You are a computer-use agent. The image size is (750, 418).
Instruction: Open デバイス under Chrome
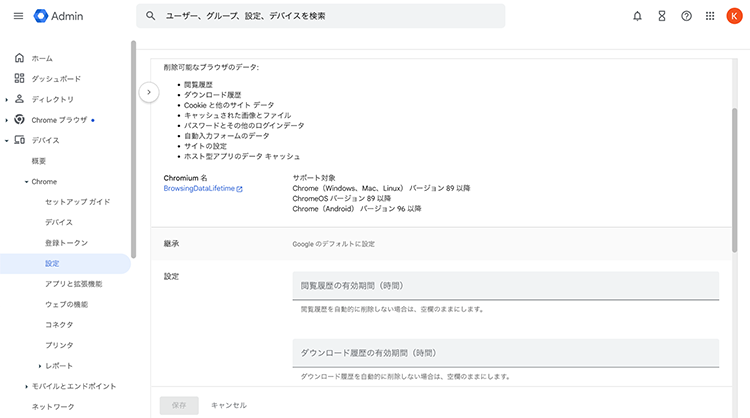click(59, 222)
